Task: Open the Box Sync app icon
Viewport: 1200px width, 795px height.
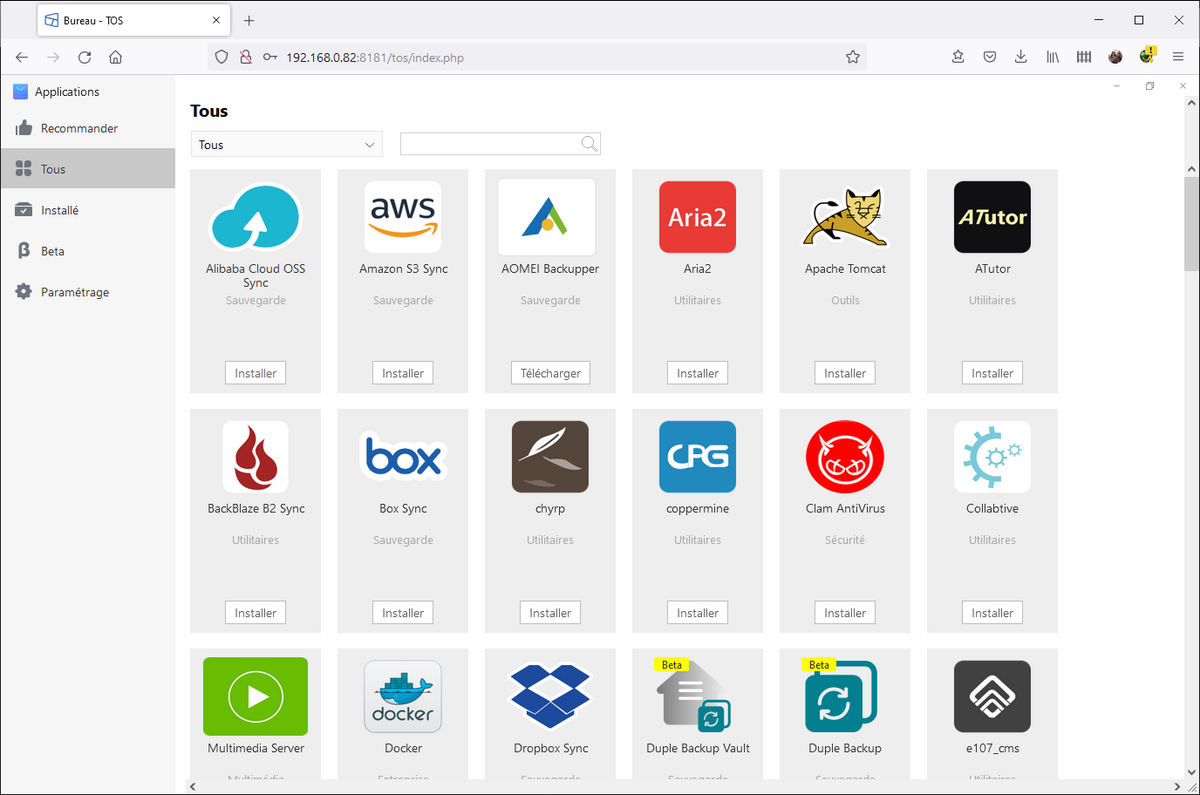Action: click(403, 456)
